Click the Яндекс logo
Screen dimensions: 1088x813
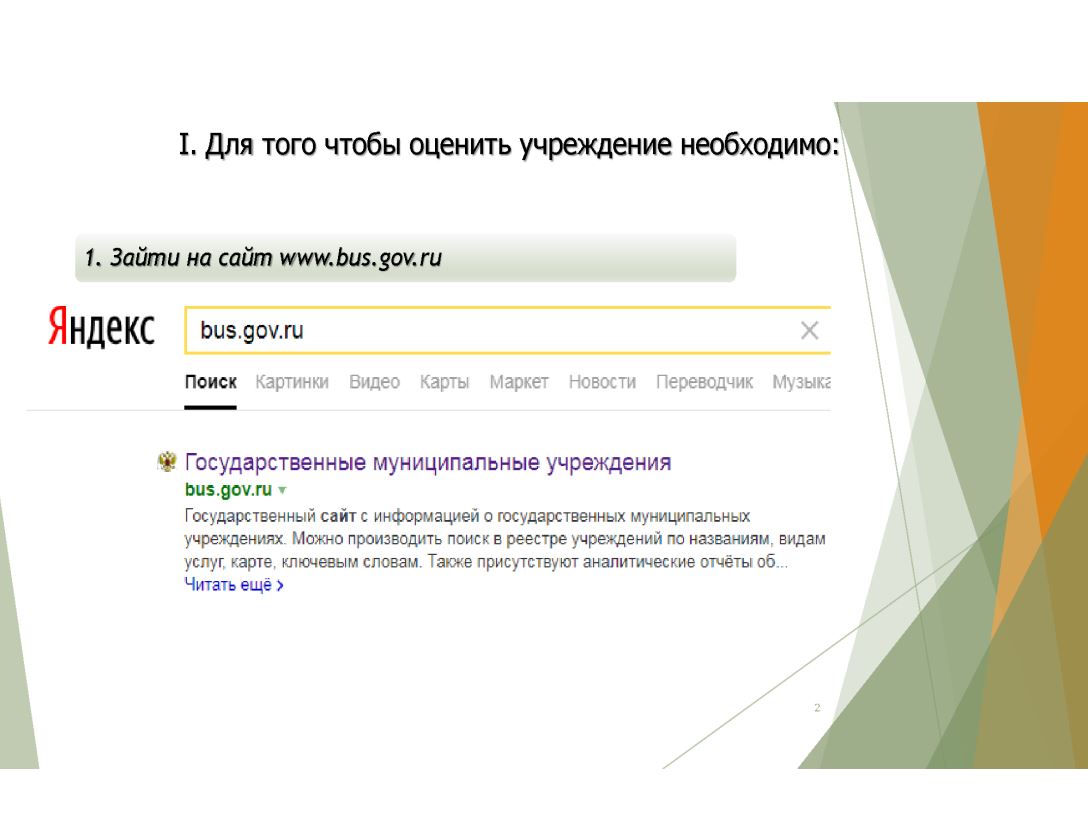point(101,327)
